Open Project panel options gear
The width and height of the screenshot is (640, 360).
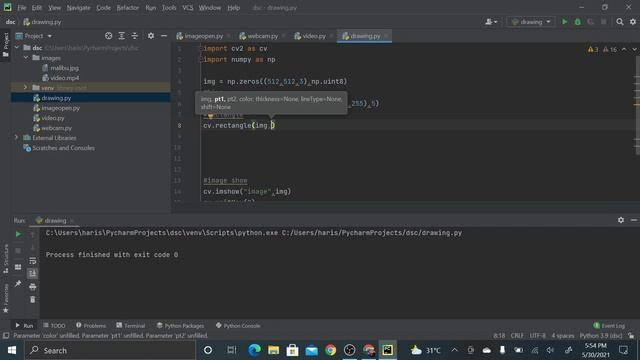click(x=151, y=36)
